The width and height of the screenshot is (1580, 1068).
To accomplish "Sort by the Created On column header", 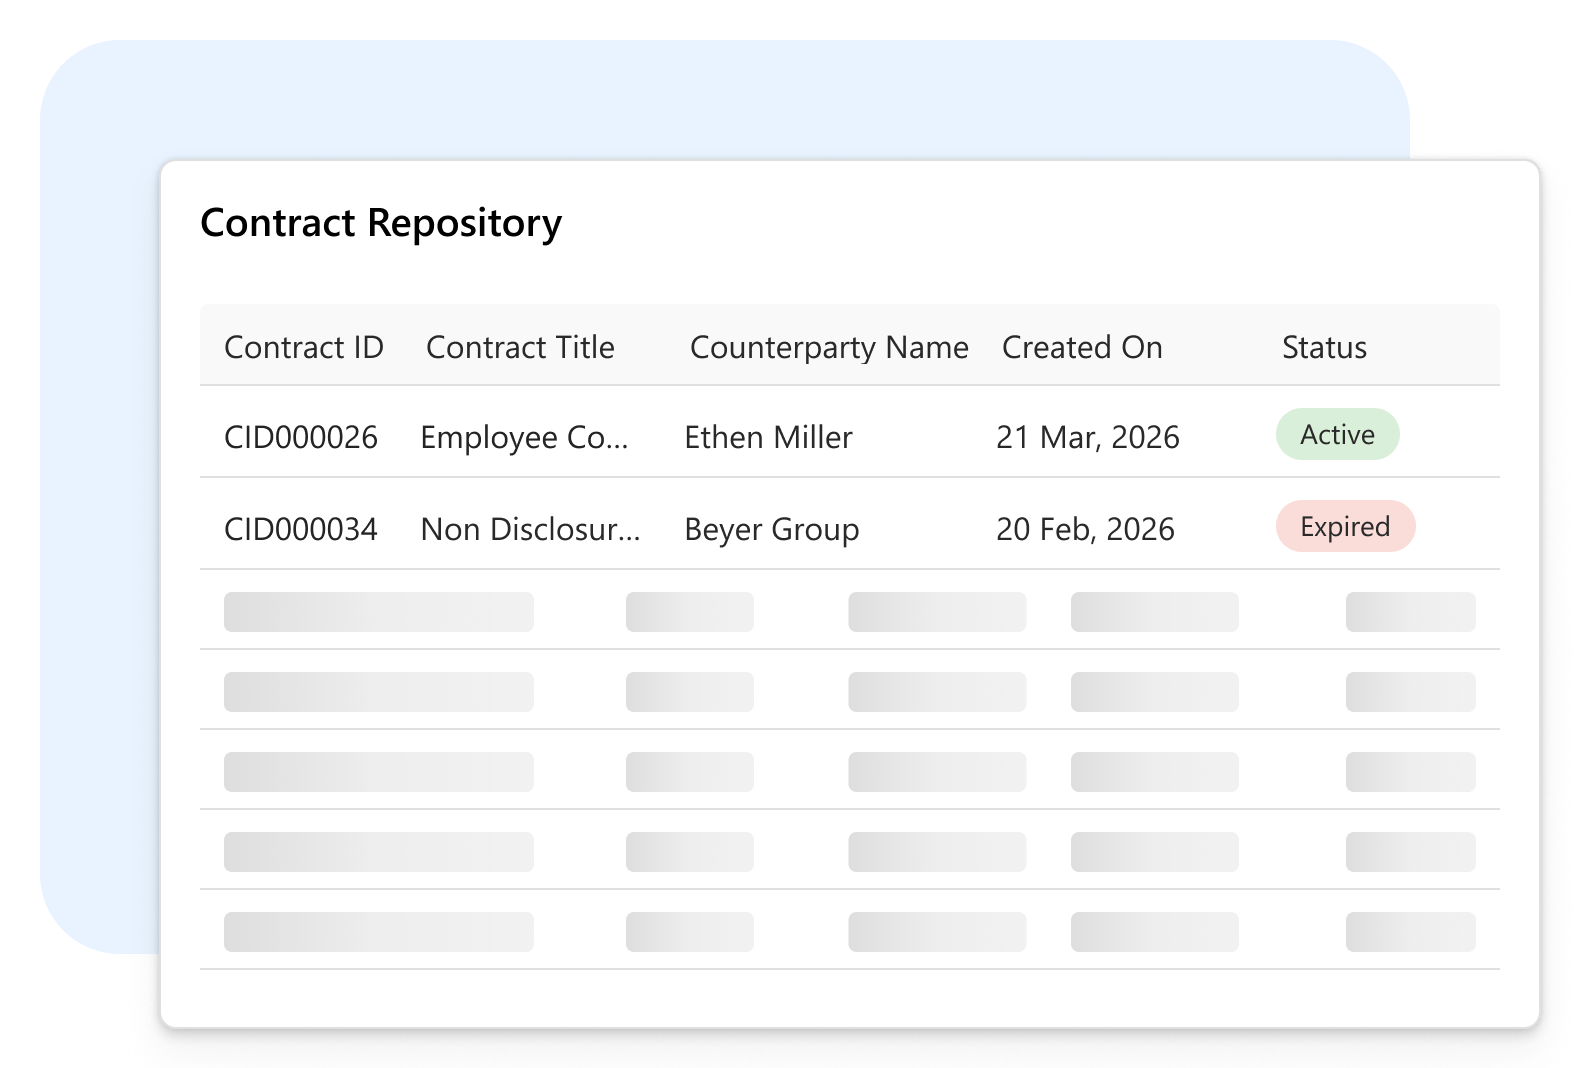I will point(1082,347).
